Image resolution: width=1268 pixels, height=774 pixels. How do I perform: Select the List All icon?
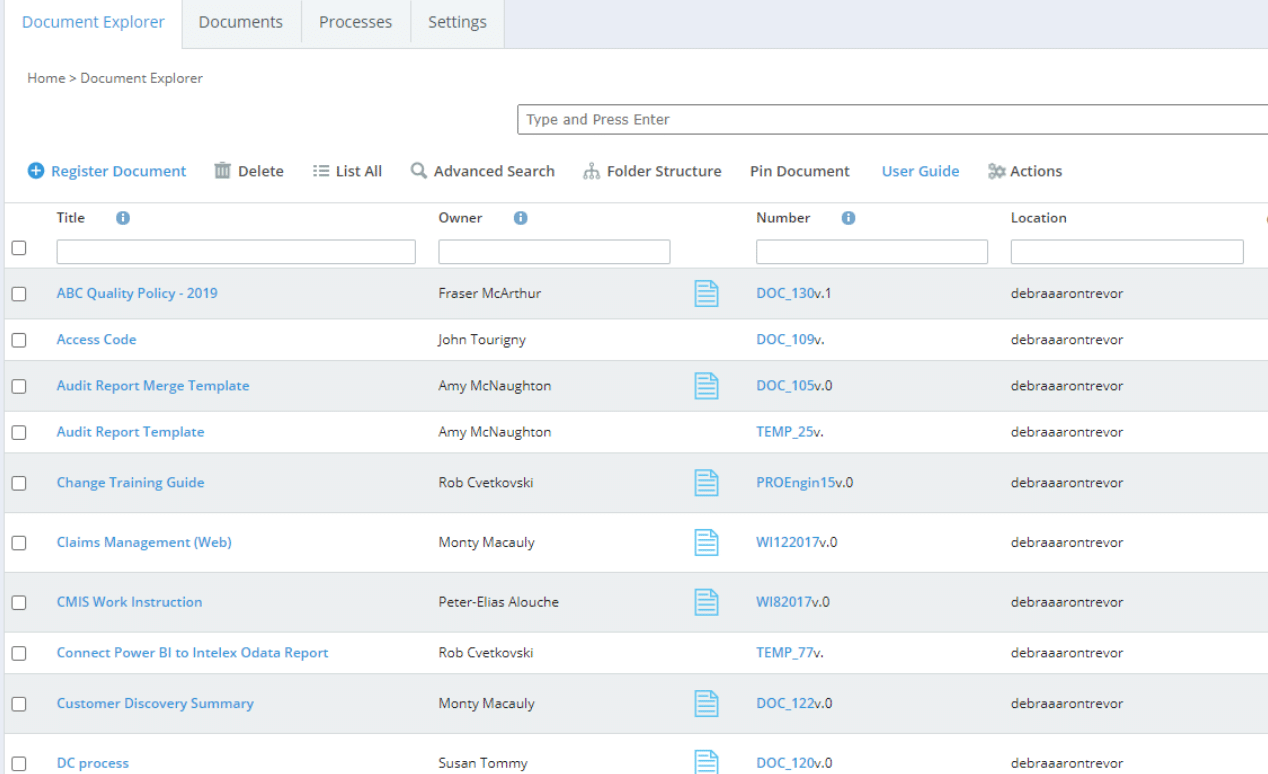point(322,170)
